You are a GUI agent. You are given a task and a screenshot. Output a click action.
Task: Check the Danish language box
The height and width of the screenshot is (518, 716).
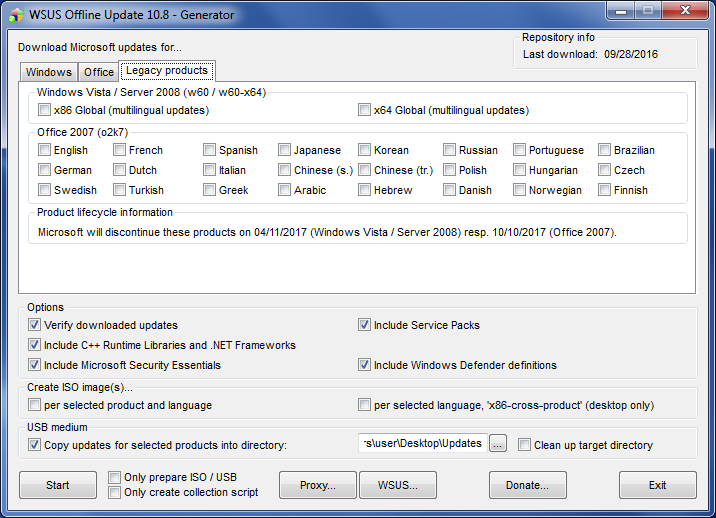449,190
